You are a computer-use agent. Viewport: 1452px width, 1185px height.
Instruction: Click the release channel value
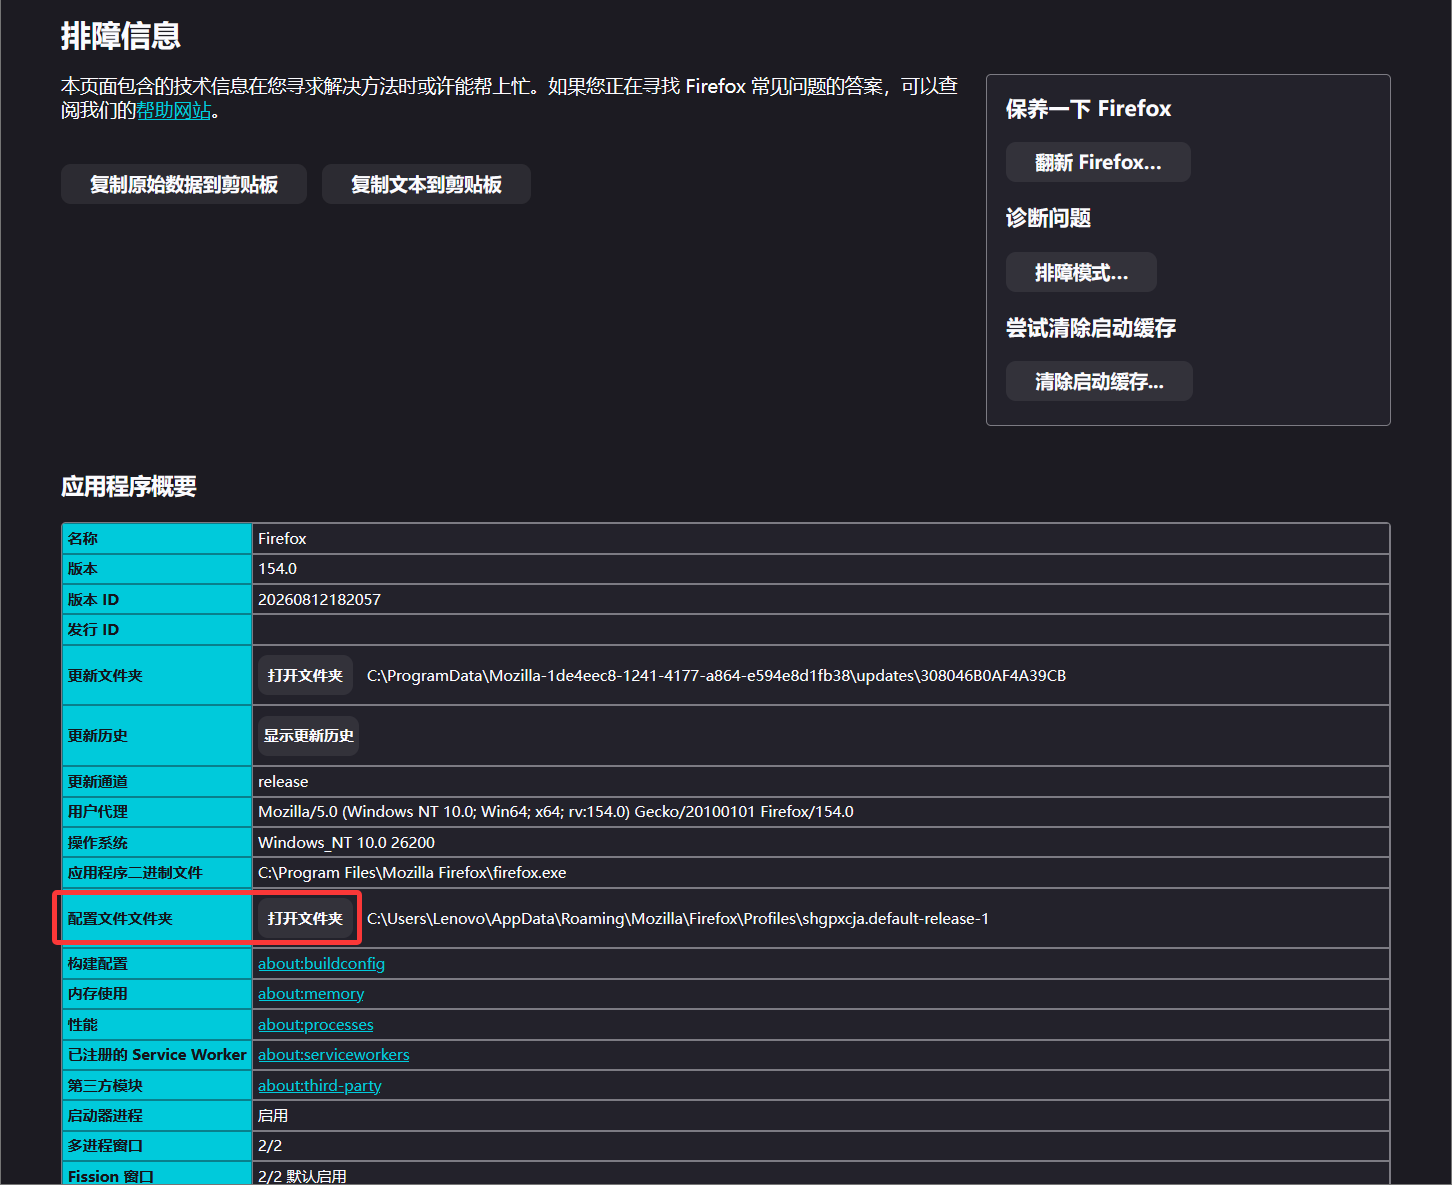[283, 781]
